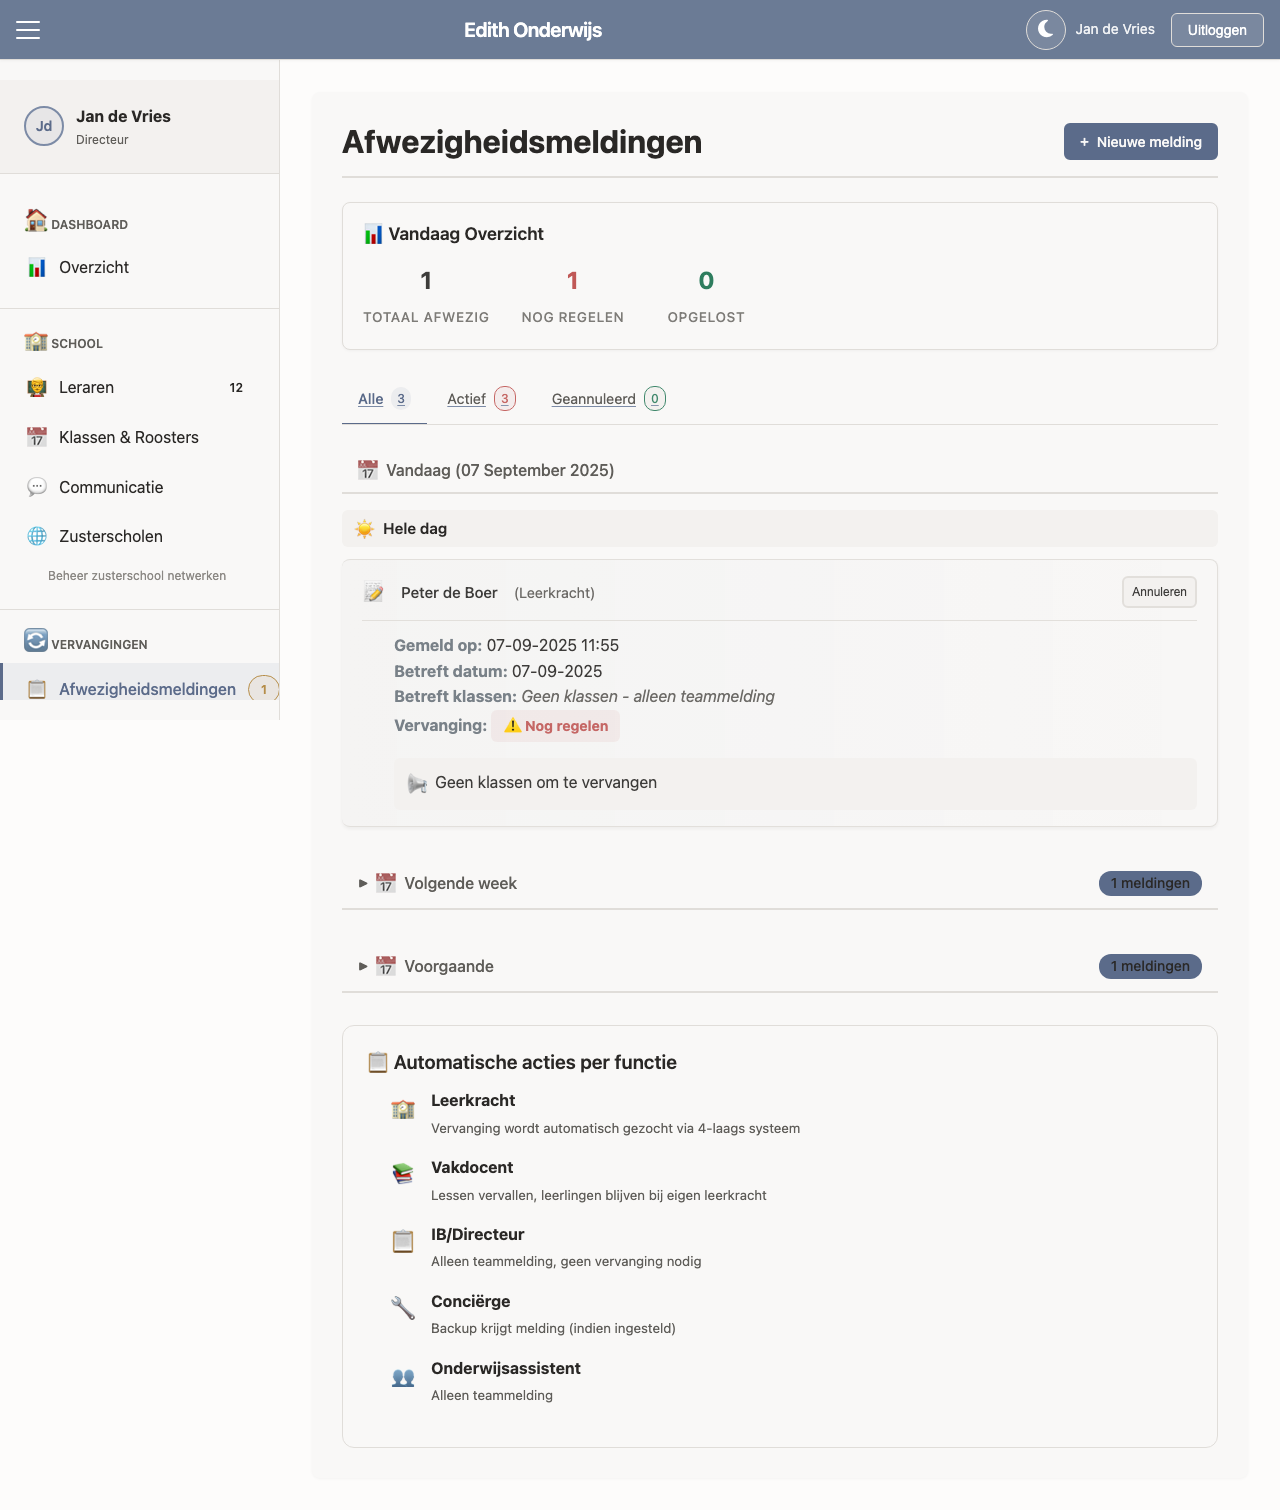The image size is (1280, 1510).
Task: Click the Jd avatar circle
Action: coord(44,126)
